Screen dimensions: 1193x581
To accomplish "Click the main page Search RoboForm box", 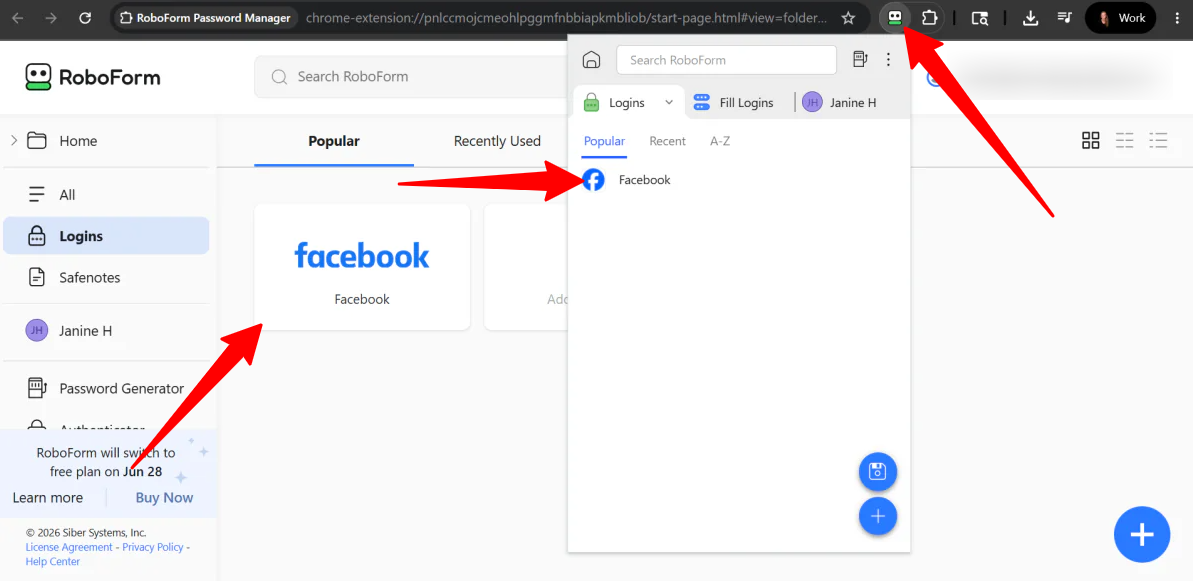I will (411, 77).
